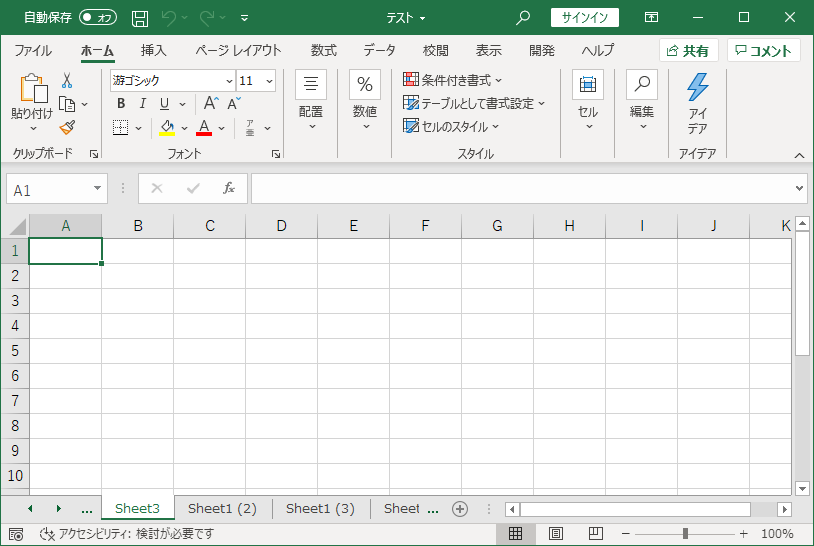This screenshot has width=814, height=546.
Task: Select column header D
Action: click(281, 226)
